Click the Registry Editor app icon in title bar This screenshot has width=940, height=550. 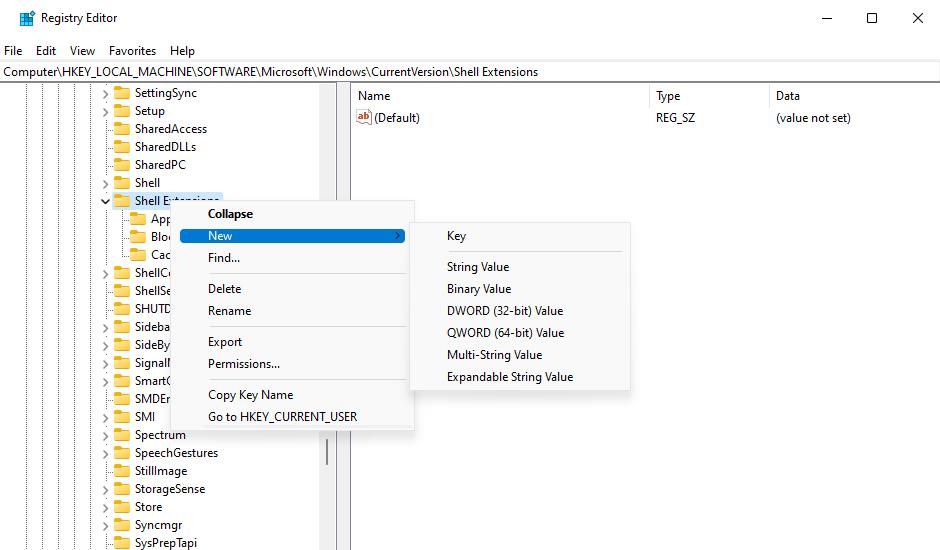coord(27,18)
